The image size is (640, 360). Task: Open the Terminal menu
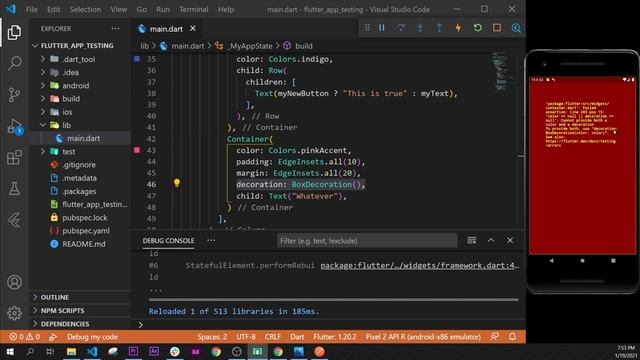click(x=193, y=9)
